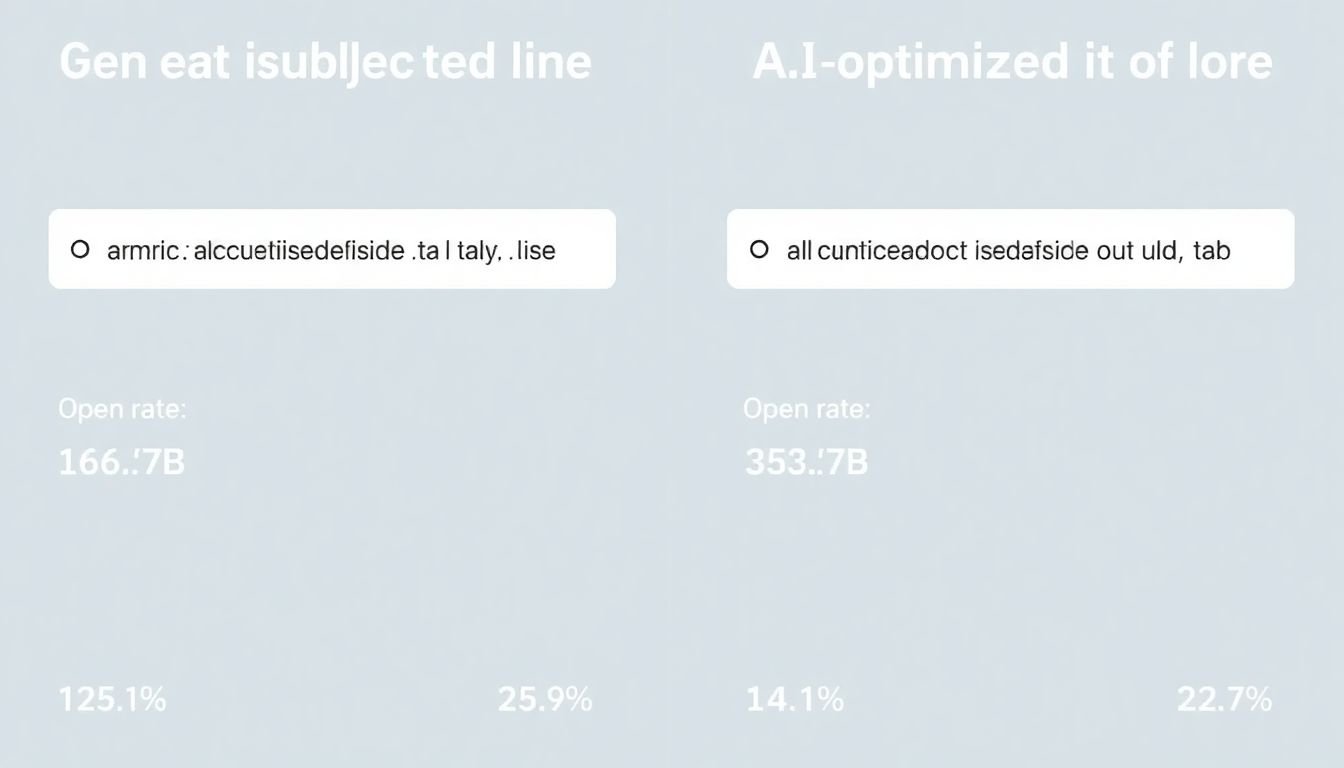The width and height of the screenshot is (1344, 768).
Task: Click the left column 'Open rate:' label
Action: [x=122, y=409]
